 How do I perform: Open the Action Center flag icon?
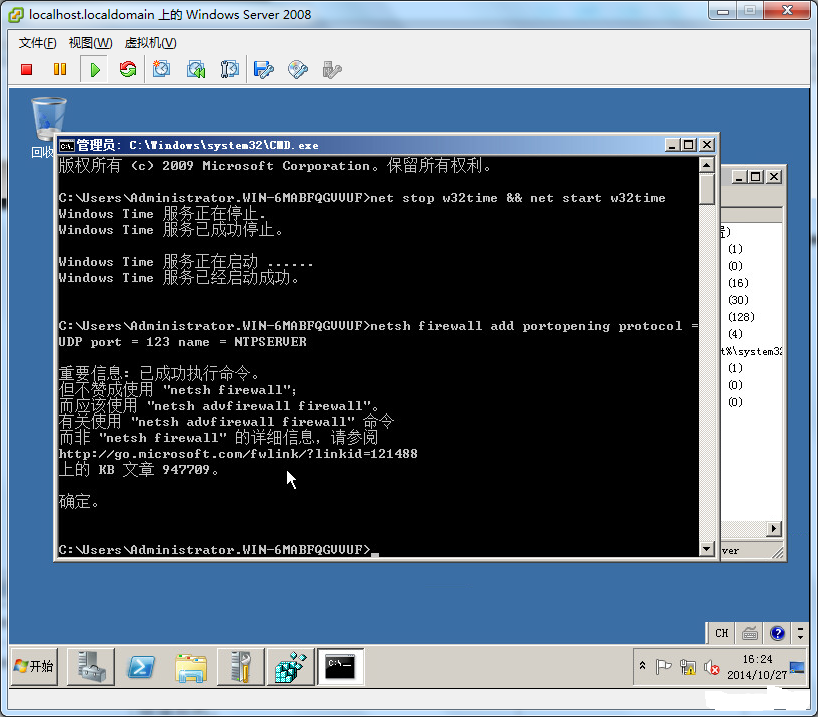(663, 666)
